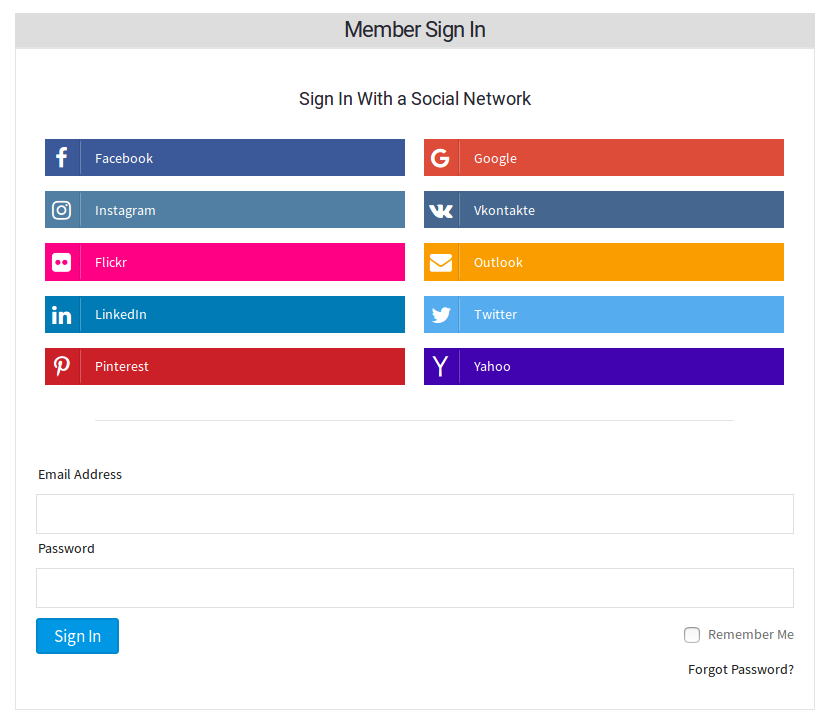The height and width of the screenshot is (724, 830).
Task: Enable the Remember Me checkbox
Action: [x=692, y=635]
